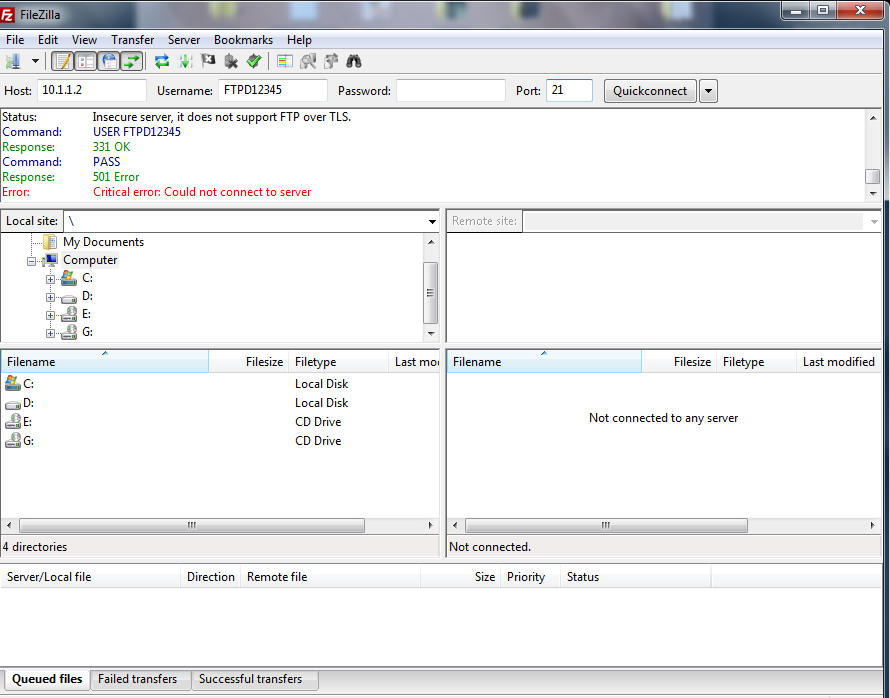Screen dimensions: 890x698
Task: Click the FileZilla title bar logo
Action: coord(7,14)
